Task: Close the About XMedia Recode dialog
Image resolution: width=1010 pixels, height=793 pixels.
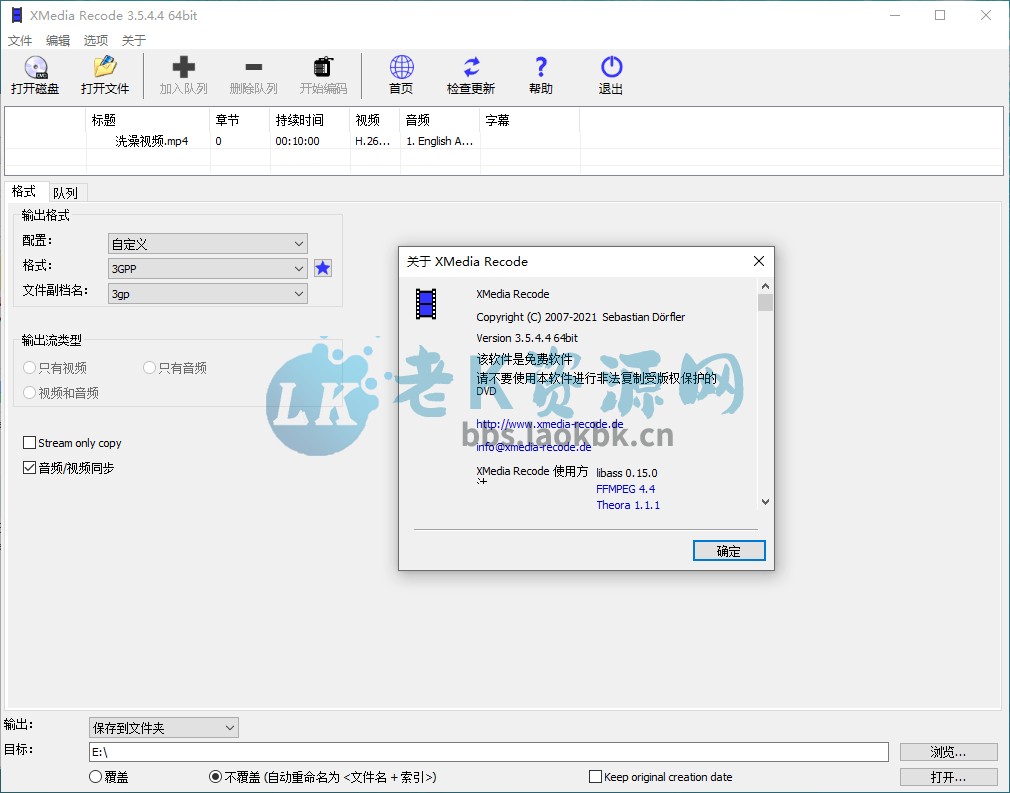Action: (x=759, y=261)
